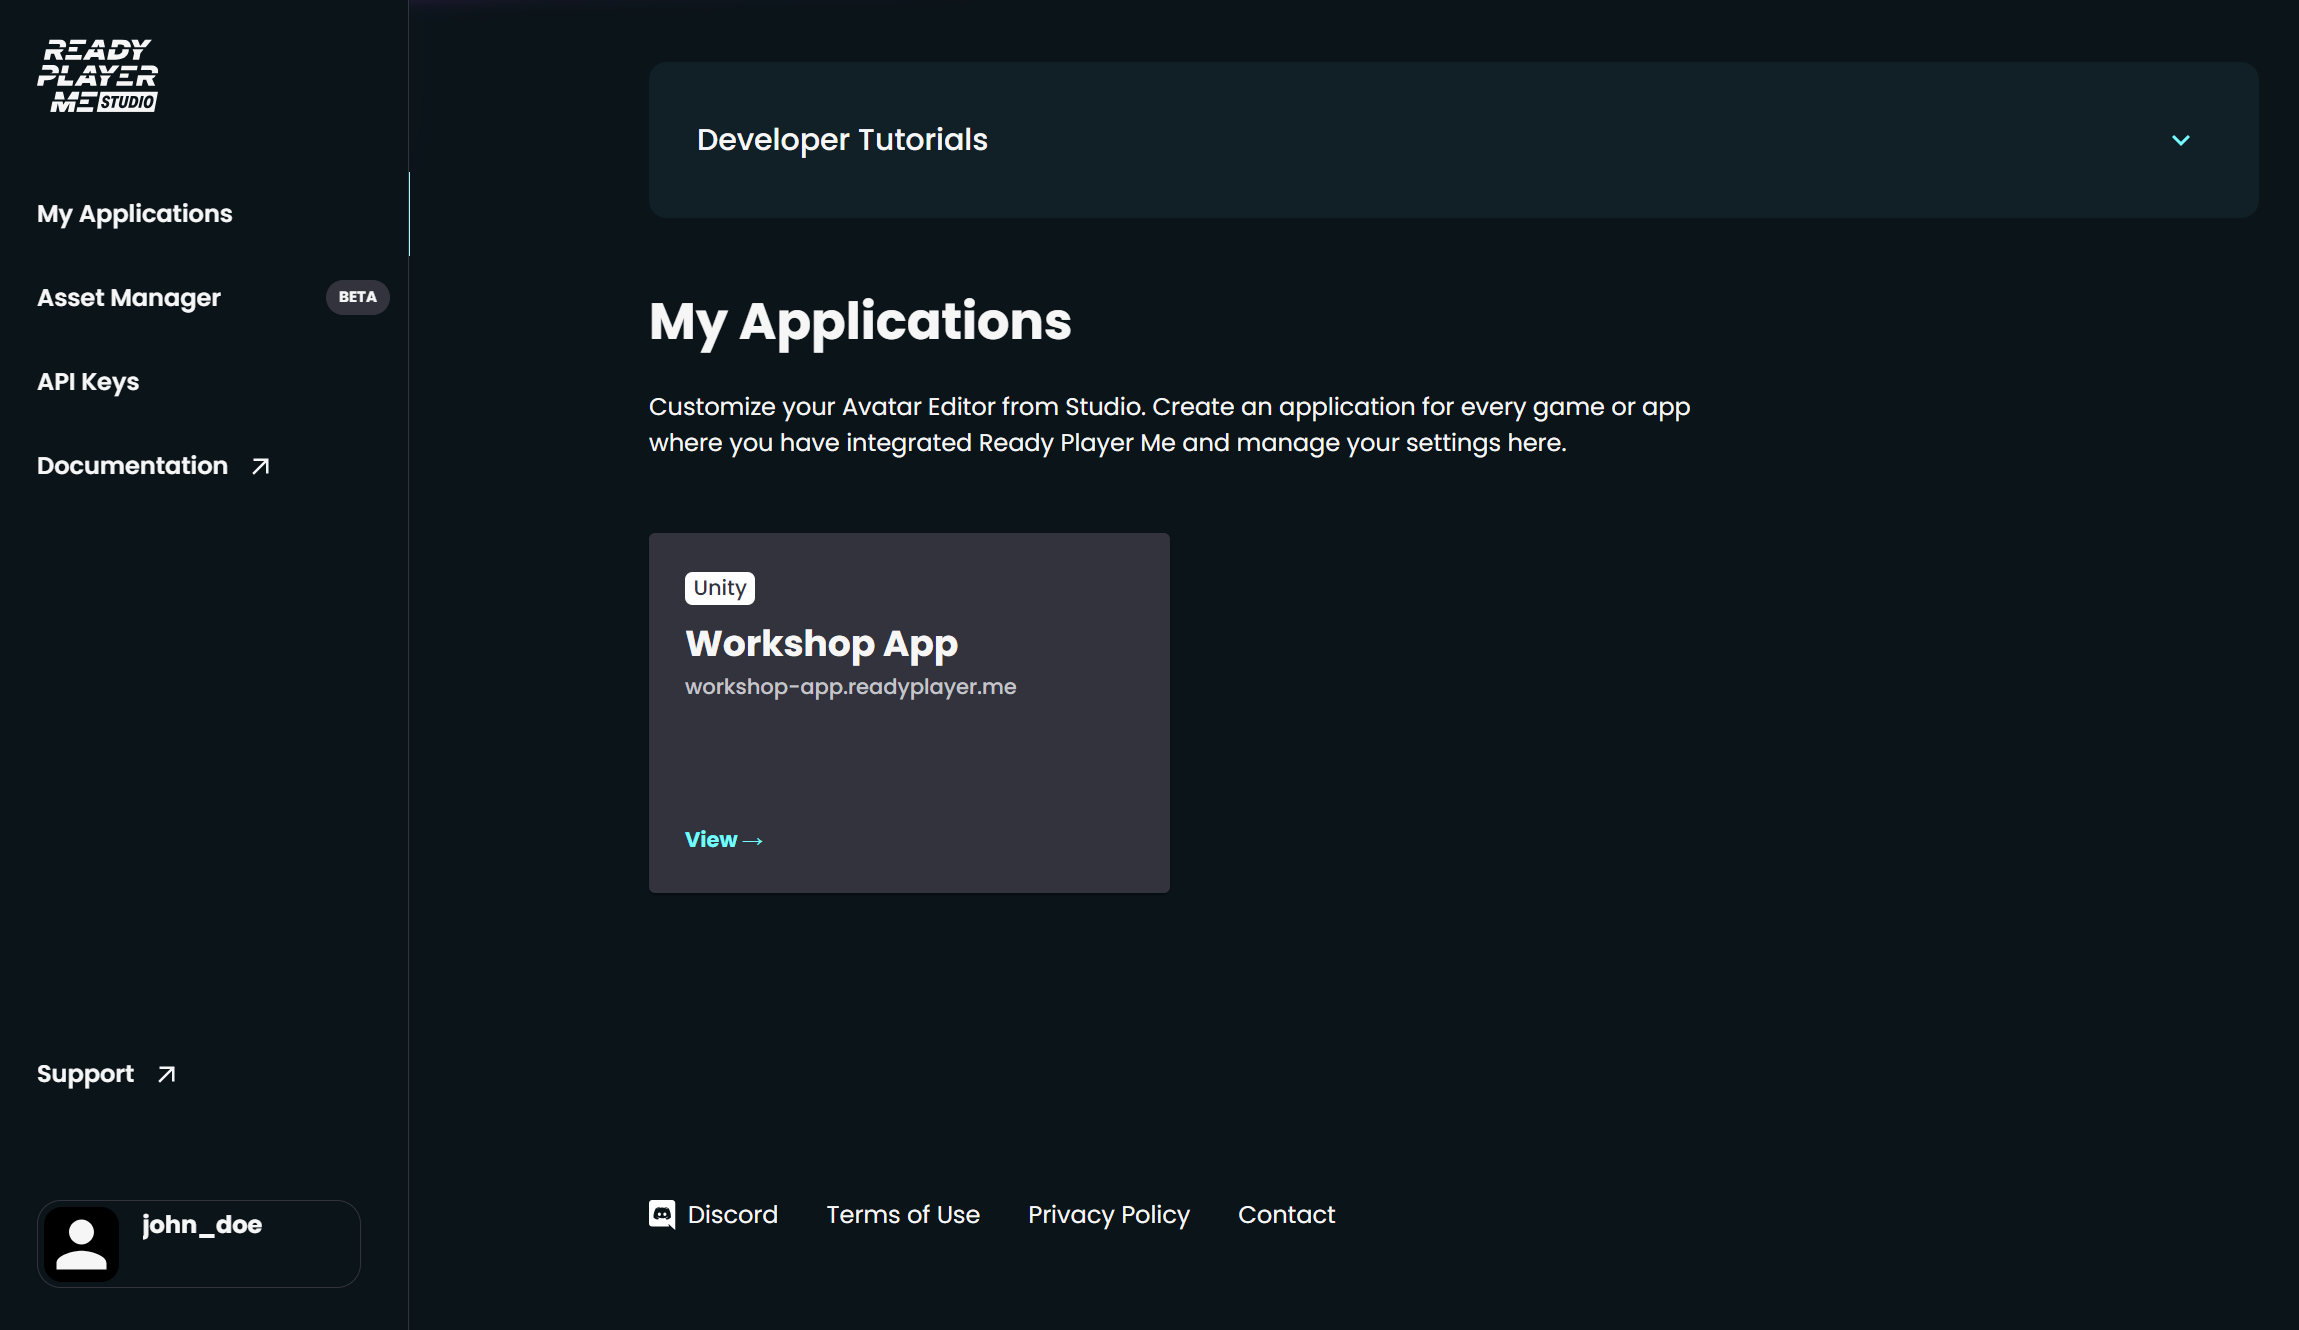This screenshot has height=1330, width=2299.
Task: Click the Documentation external link arrow
Action: (261, 466)
